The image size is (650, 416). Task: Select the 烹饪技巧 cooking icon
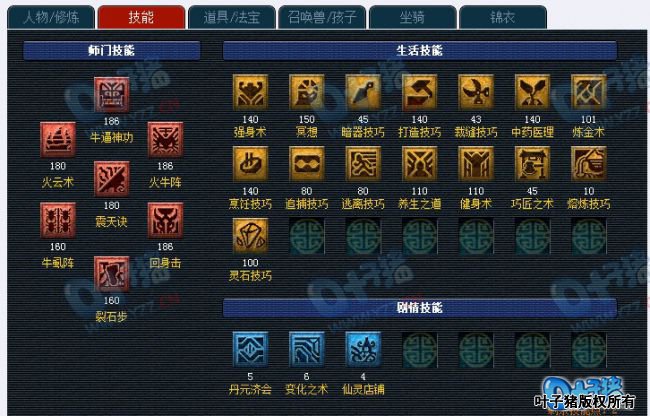tap(250, 164)
